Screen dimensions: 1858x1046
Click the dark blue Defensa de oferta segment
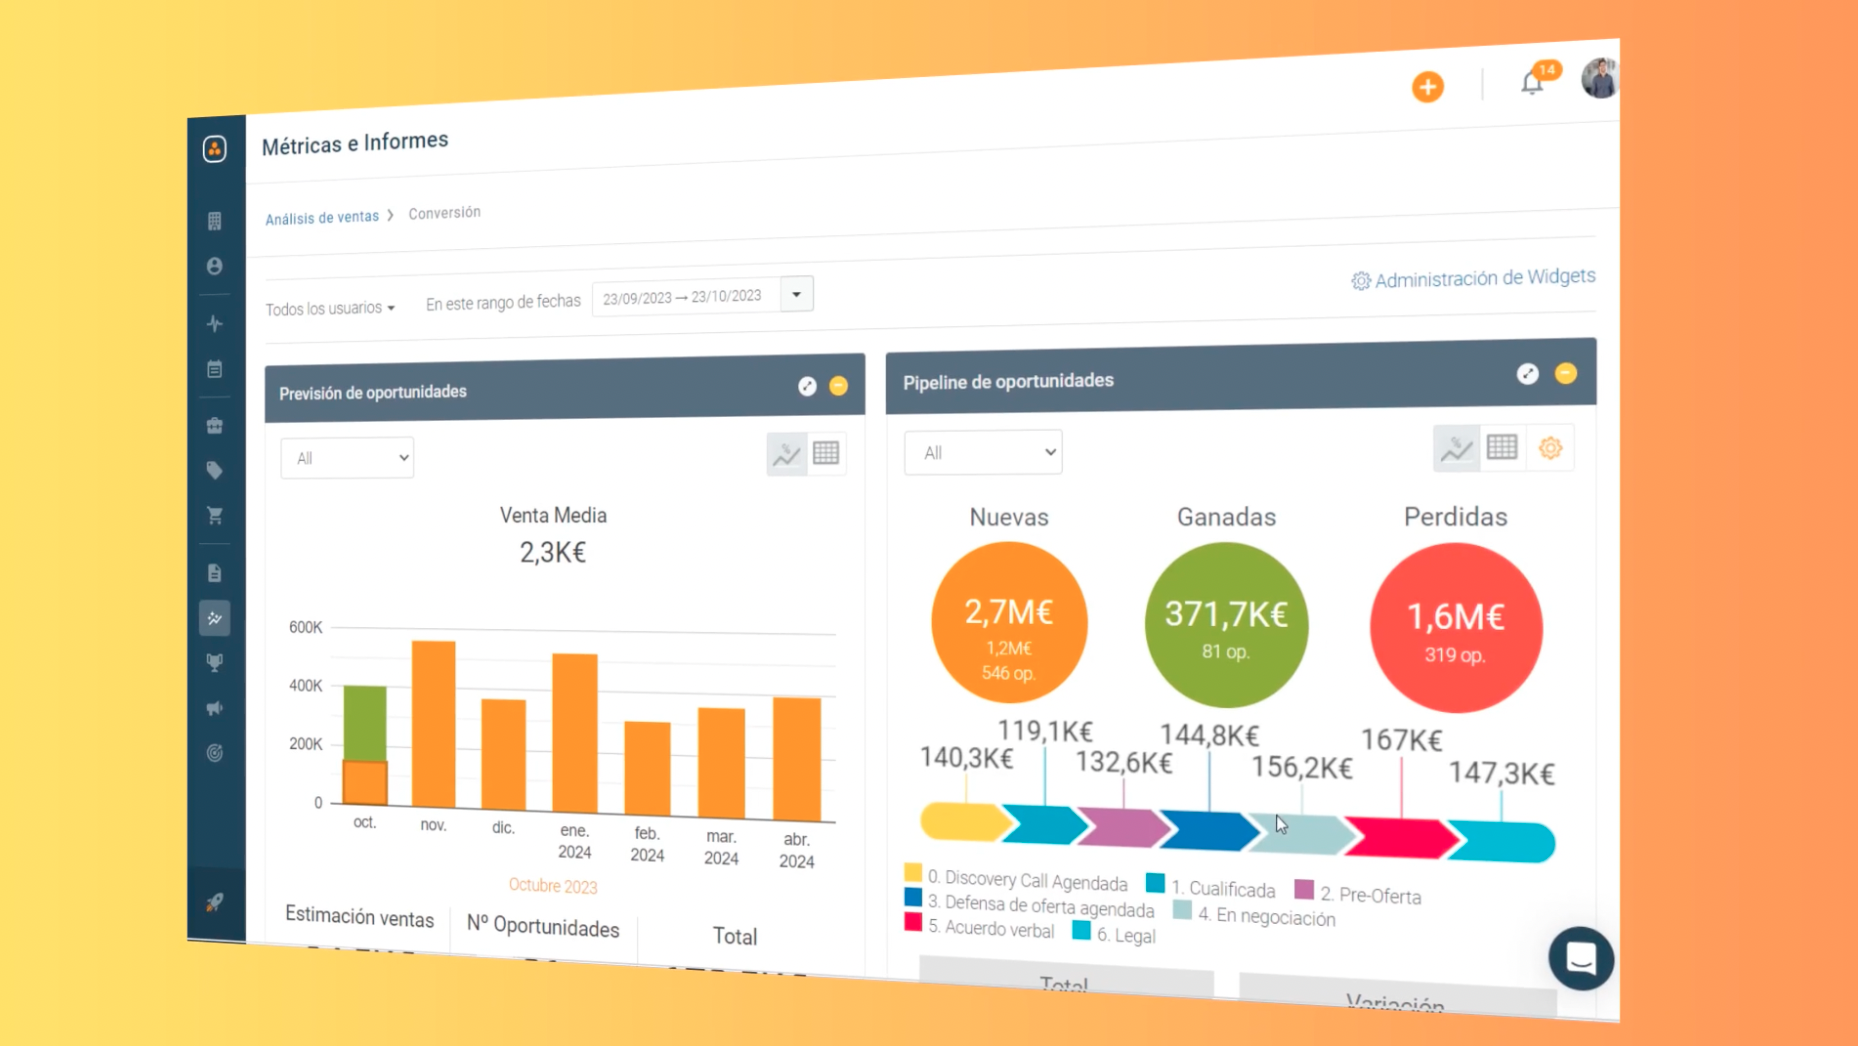(1209, 831)
